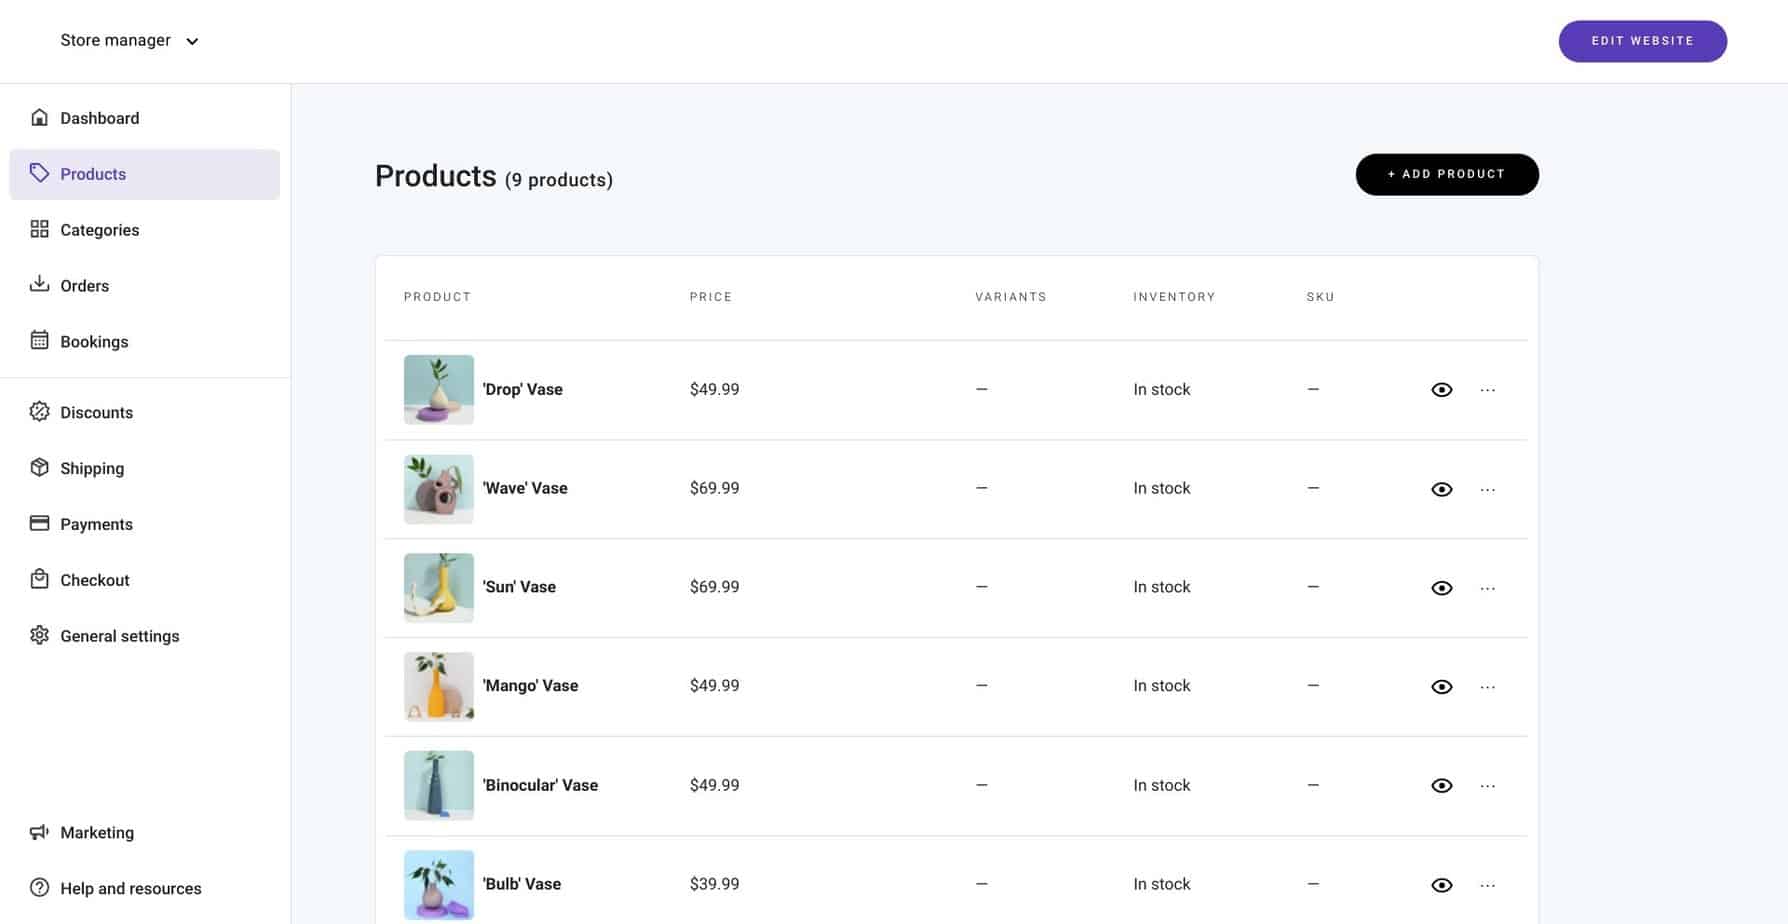
Task: Open the 'Drop' Vase thumbnail
Action: [x=439, y=390]
